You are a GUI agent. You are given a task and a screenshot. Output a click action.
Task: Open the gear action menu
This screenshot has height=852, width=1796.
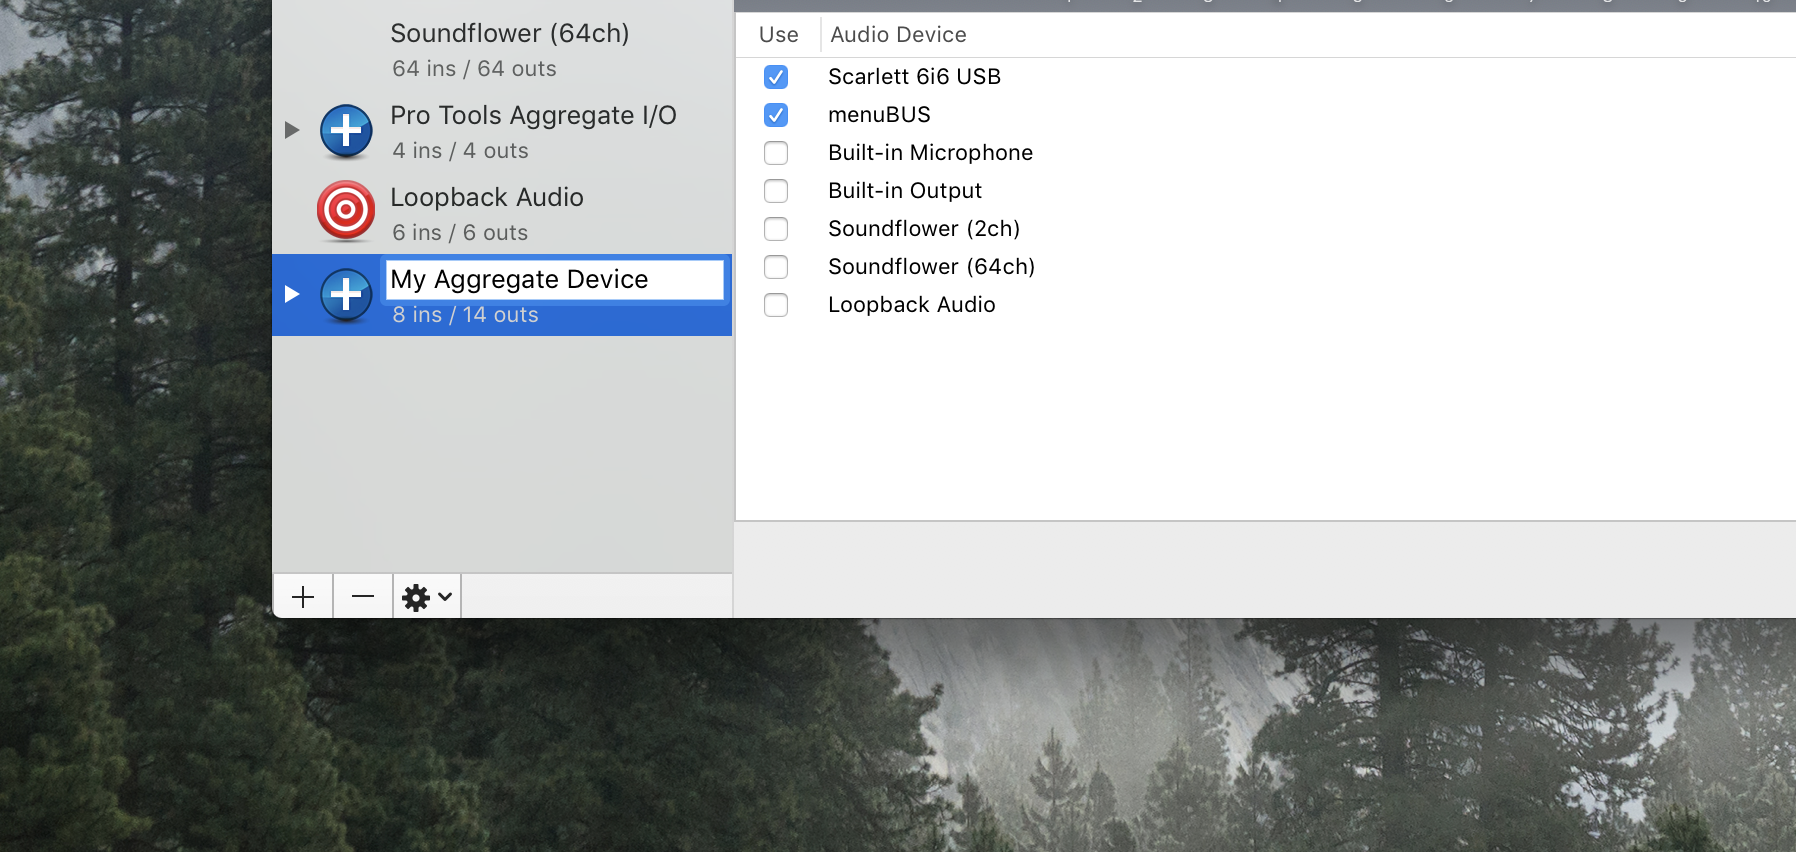(427, 597)
